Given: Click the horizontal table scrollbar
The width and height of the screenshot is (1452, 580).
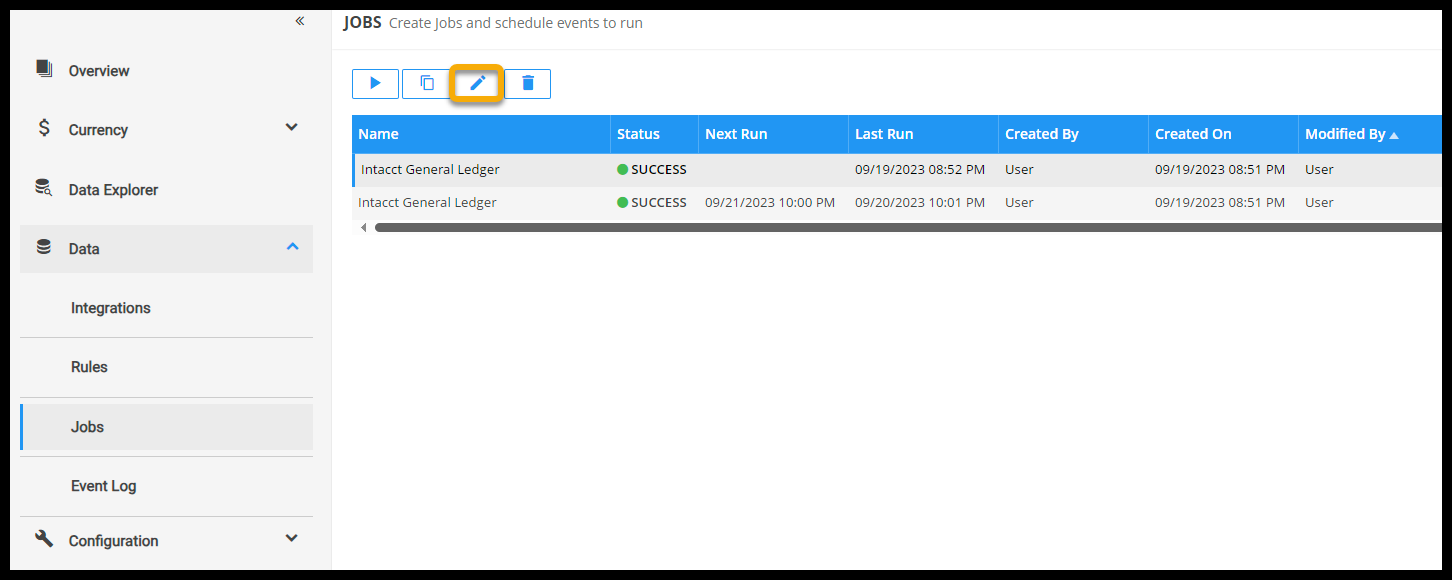Looking at the screenshot, I should point(900,228).
